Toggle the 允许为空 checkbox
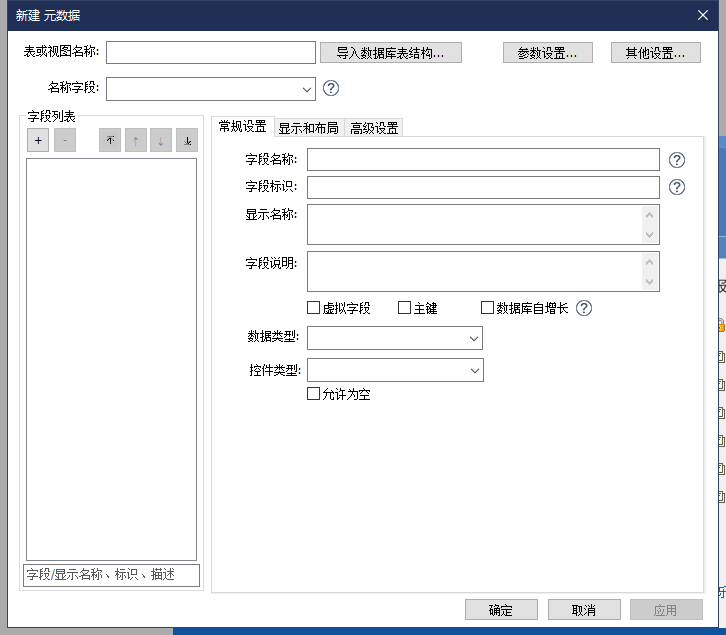This screenshot has height=635, width=726. click(x=314, y=394)
